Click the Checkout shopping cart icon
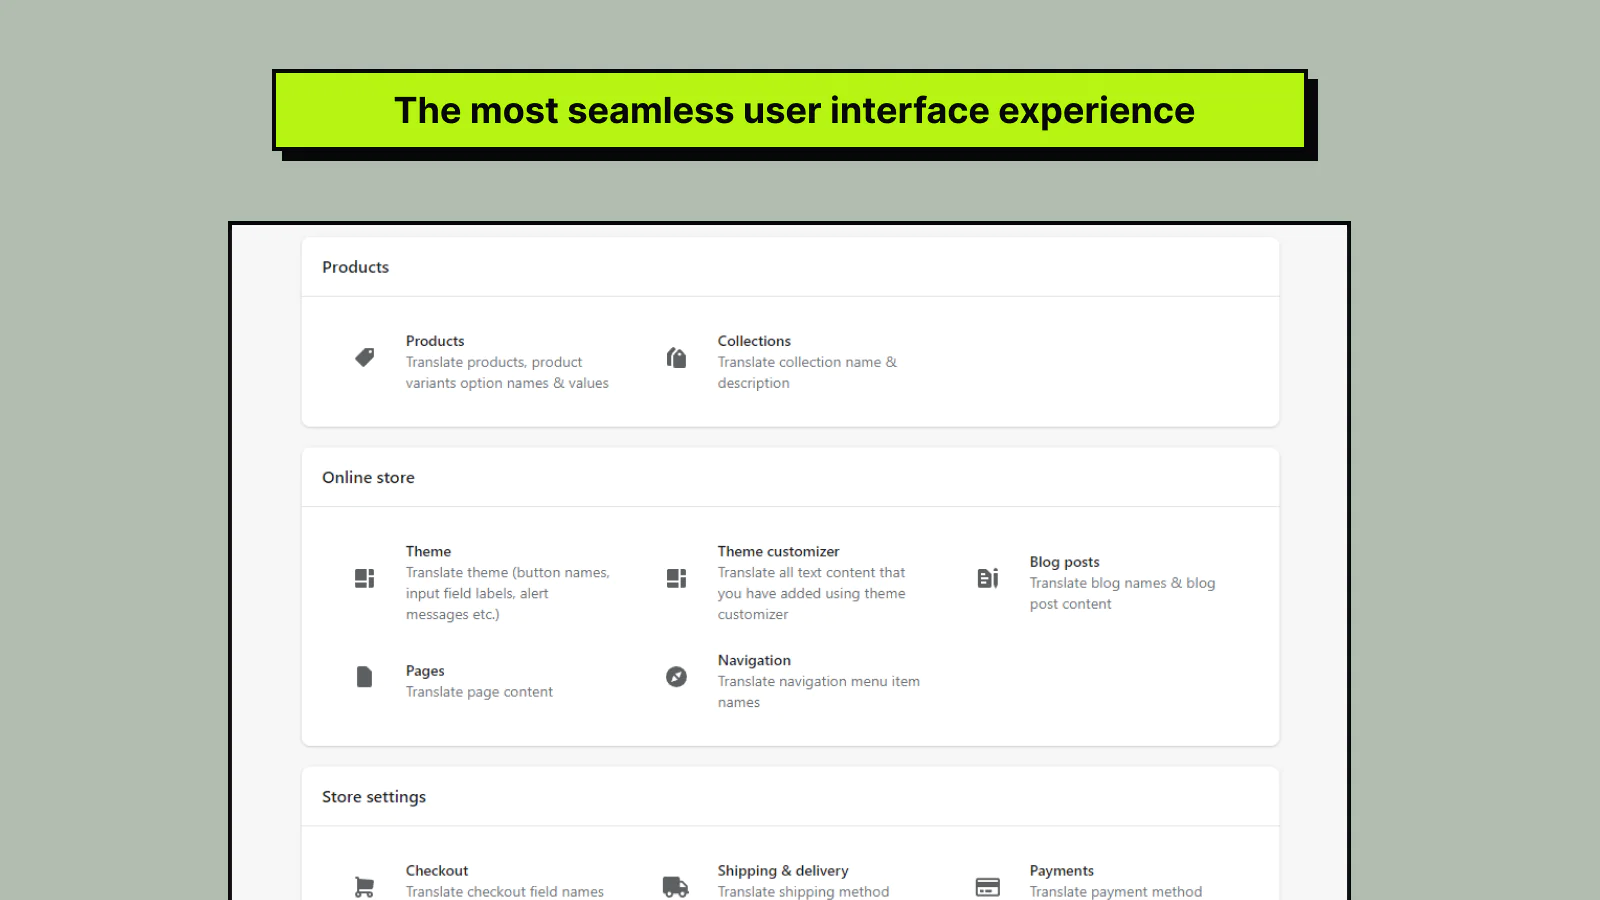This screenshot has height=900, width=1600. (x=365, y=886)
